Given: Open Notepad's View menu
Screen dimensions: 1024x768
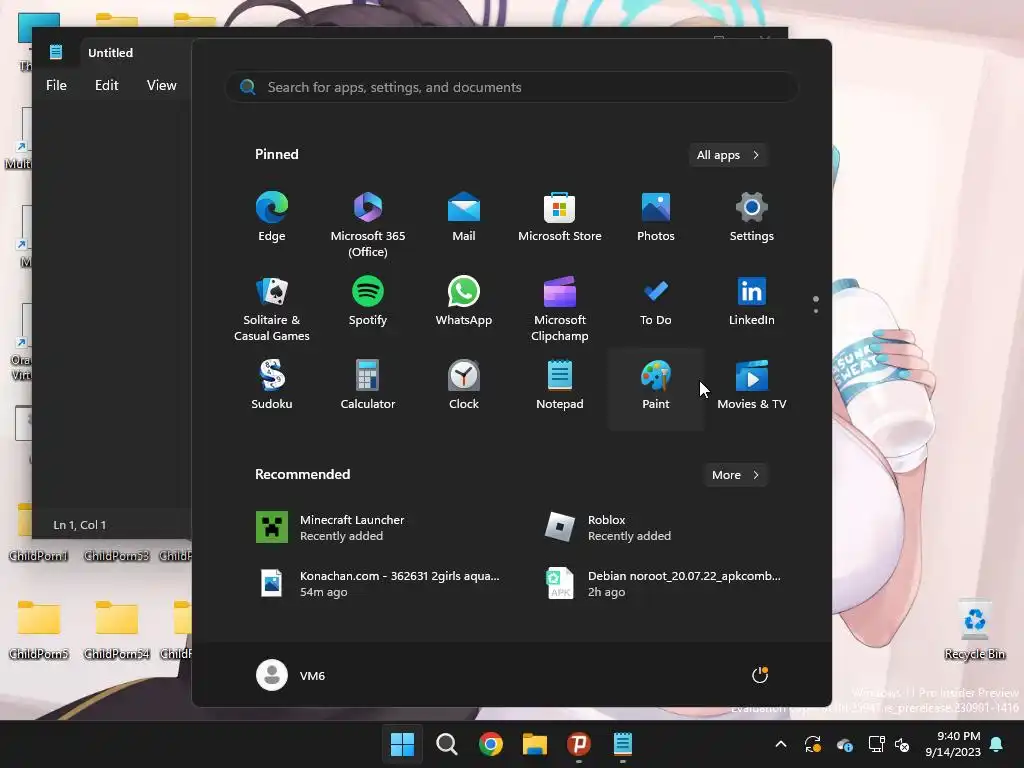Looking at the screenshot, I should (161, 86).
